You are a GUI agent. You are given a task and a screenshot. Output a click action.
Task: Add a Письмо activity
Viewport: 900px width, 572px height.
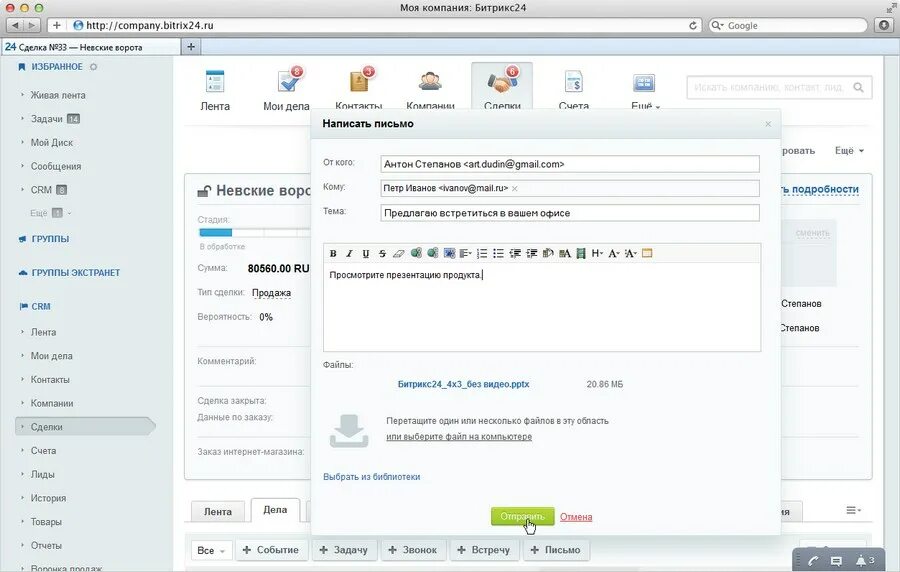coord(555,550)
